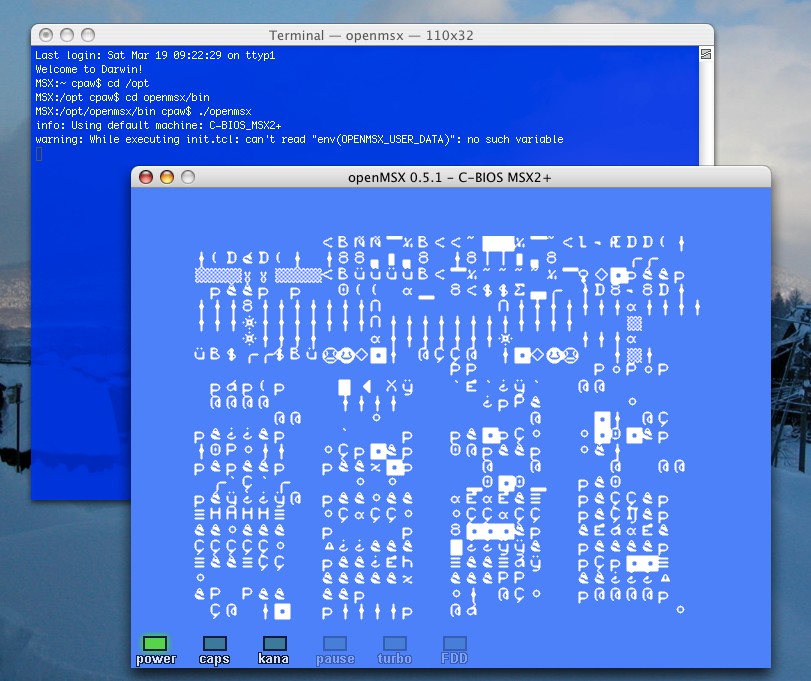Screen dimensions: 811x681
Task: Click the './openmsx' command line in Terminal
Action: coord(143,111)
